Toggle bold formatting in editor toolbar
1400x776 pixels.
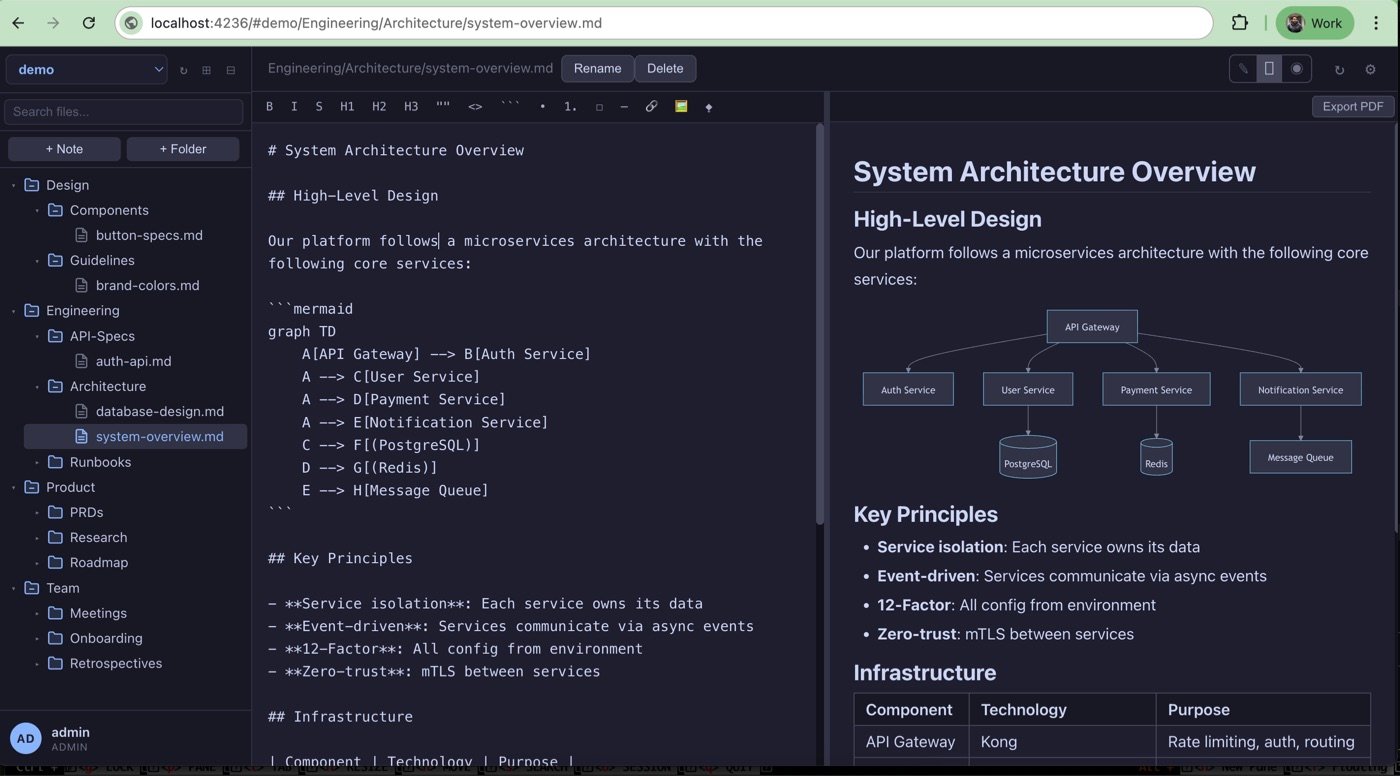coord(269,106)
